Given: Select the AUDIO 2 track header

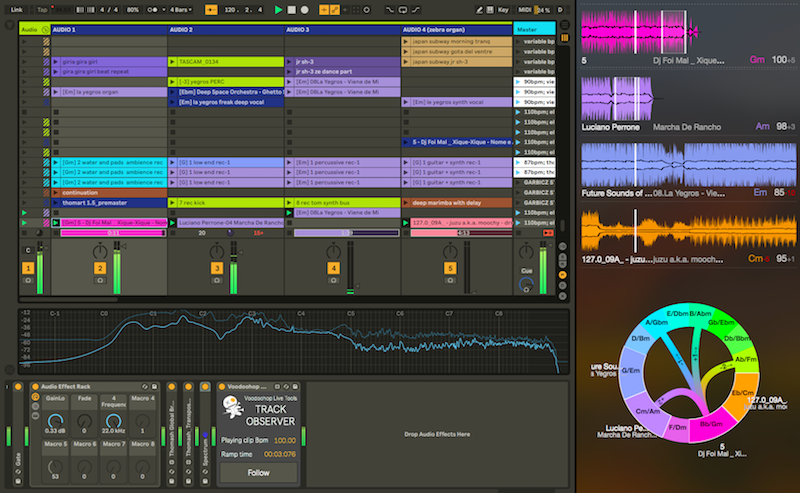Looking at the screenshot, I should tap(226, 30).
